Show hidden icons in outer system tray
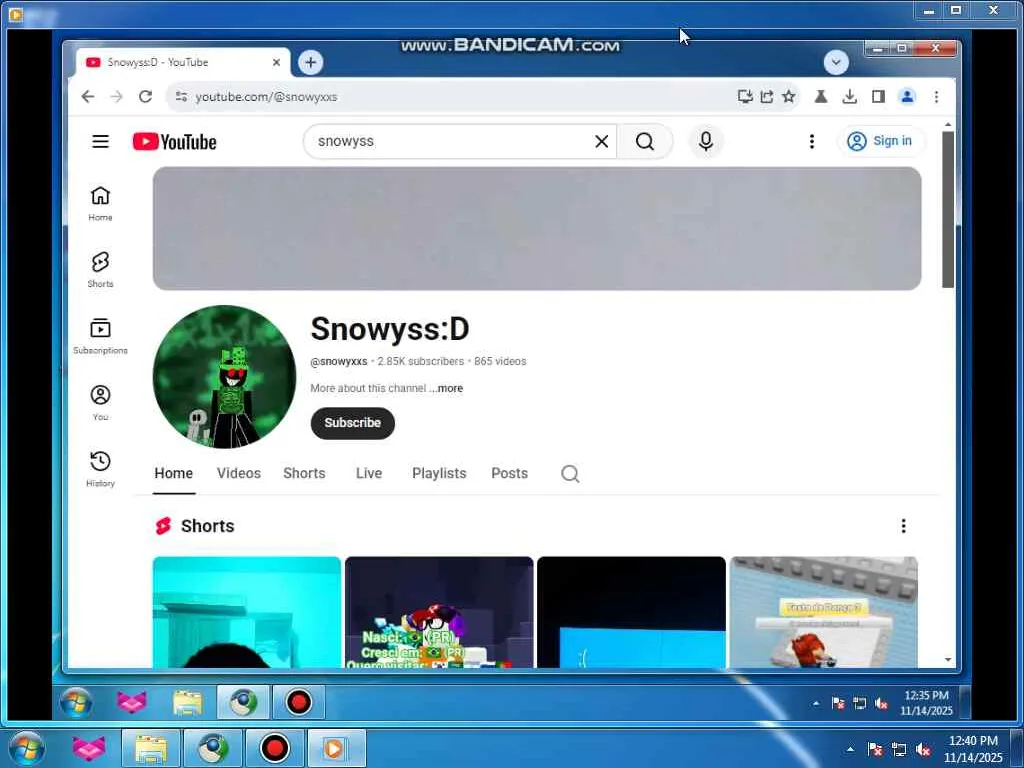Viewport: 1024px width, 768px height. coord(850,749)
